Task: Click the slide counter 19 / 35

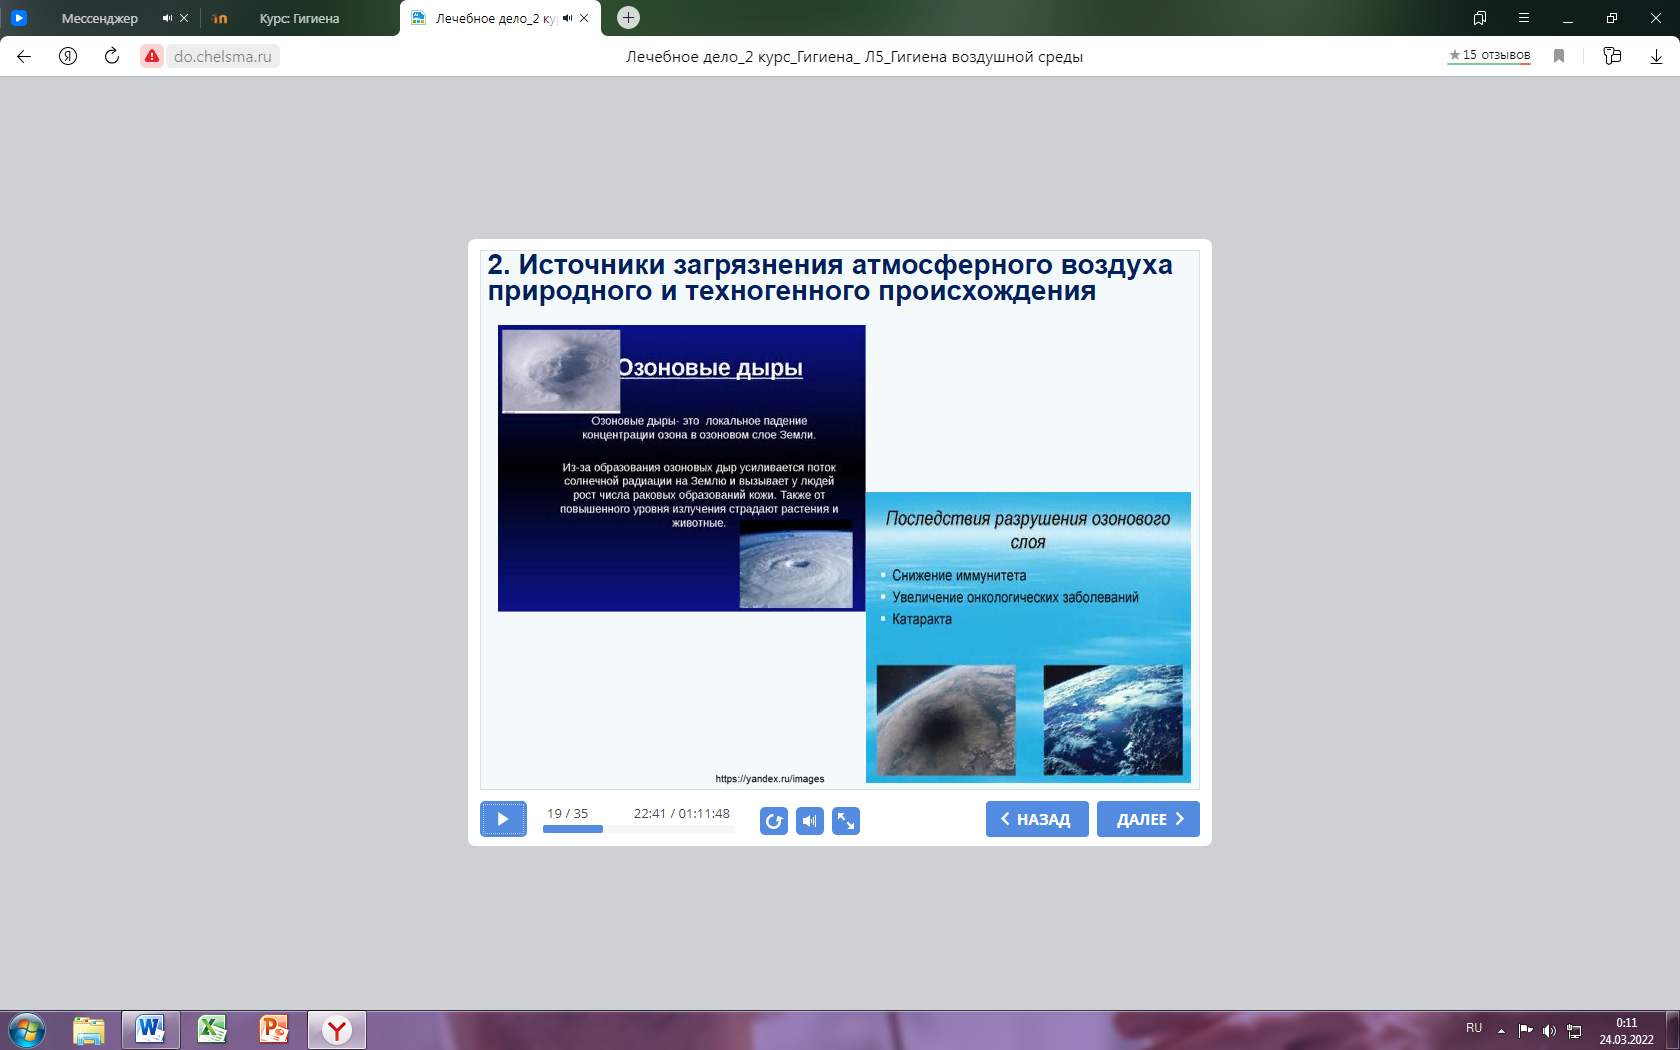Action: coord(567,814)
